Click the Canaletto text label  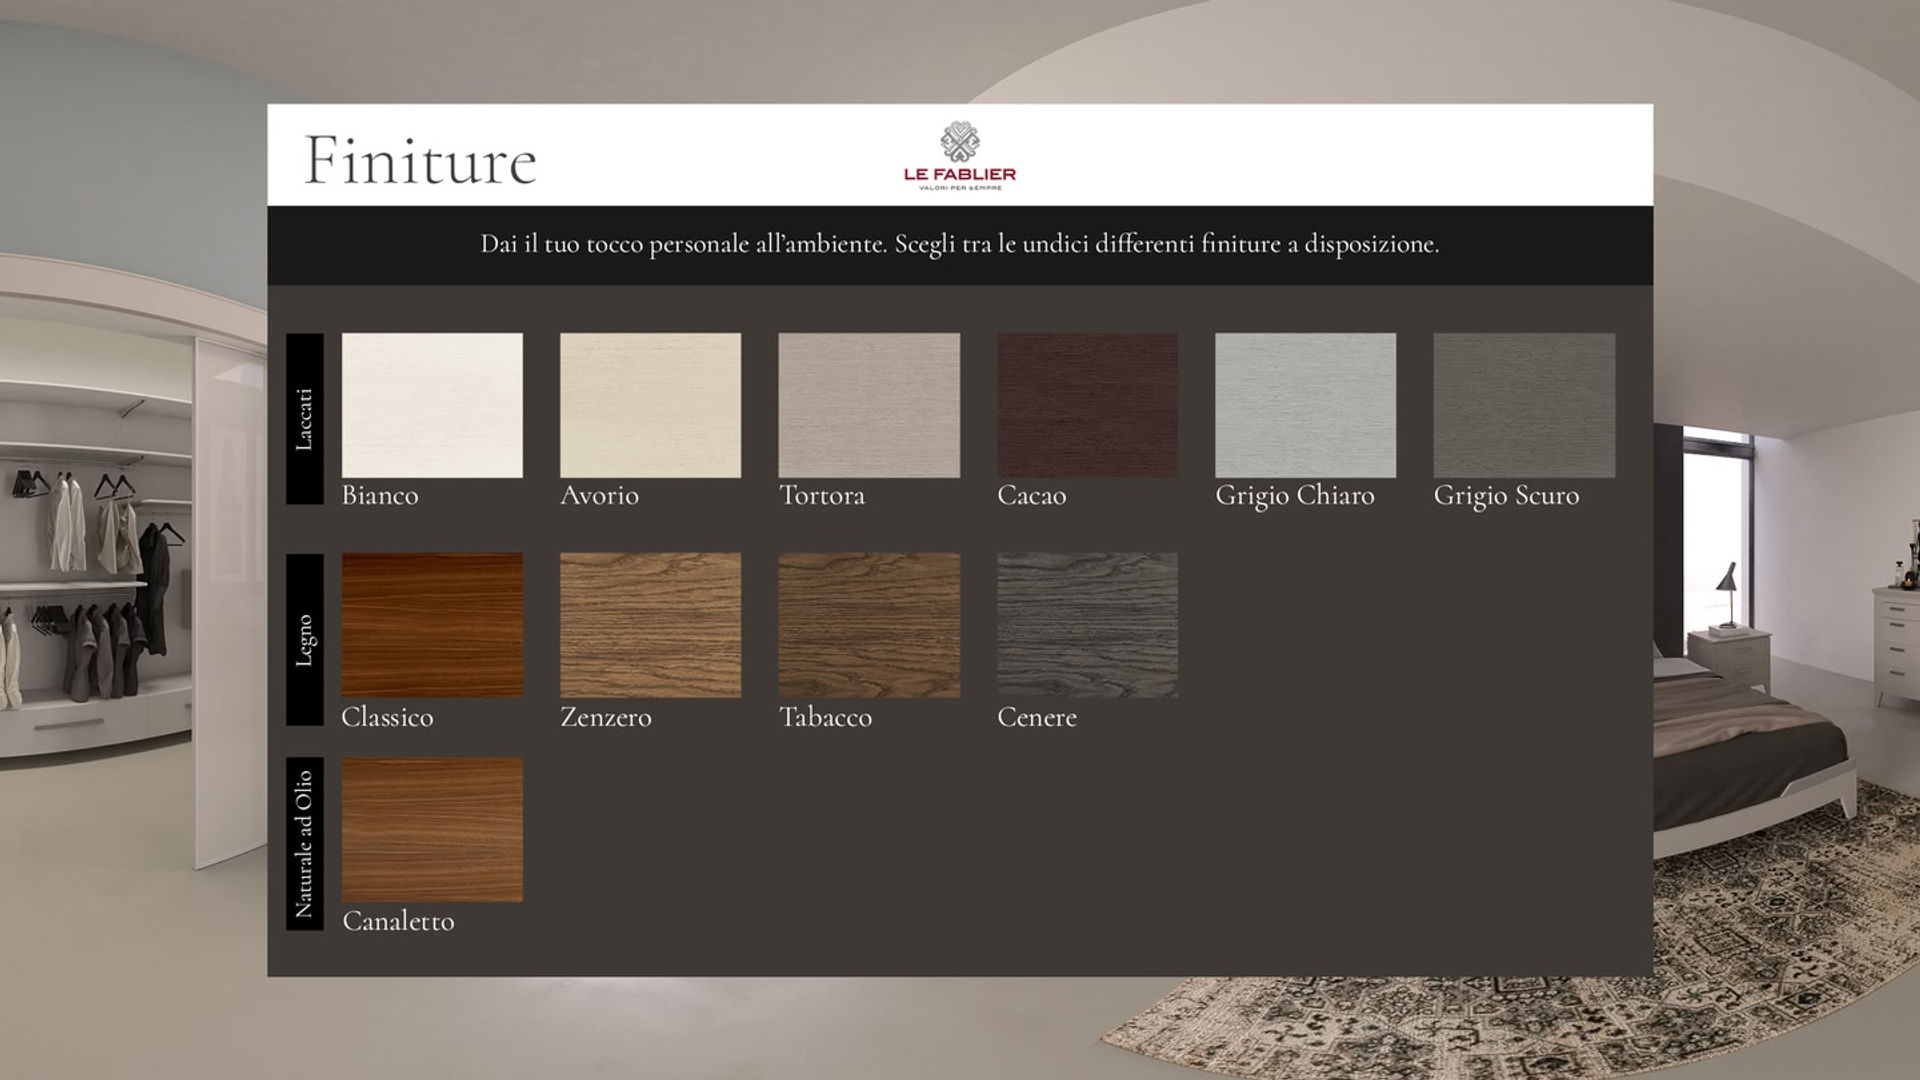[398, 921]
